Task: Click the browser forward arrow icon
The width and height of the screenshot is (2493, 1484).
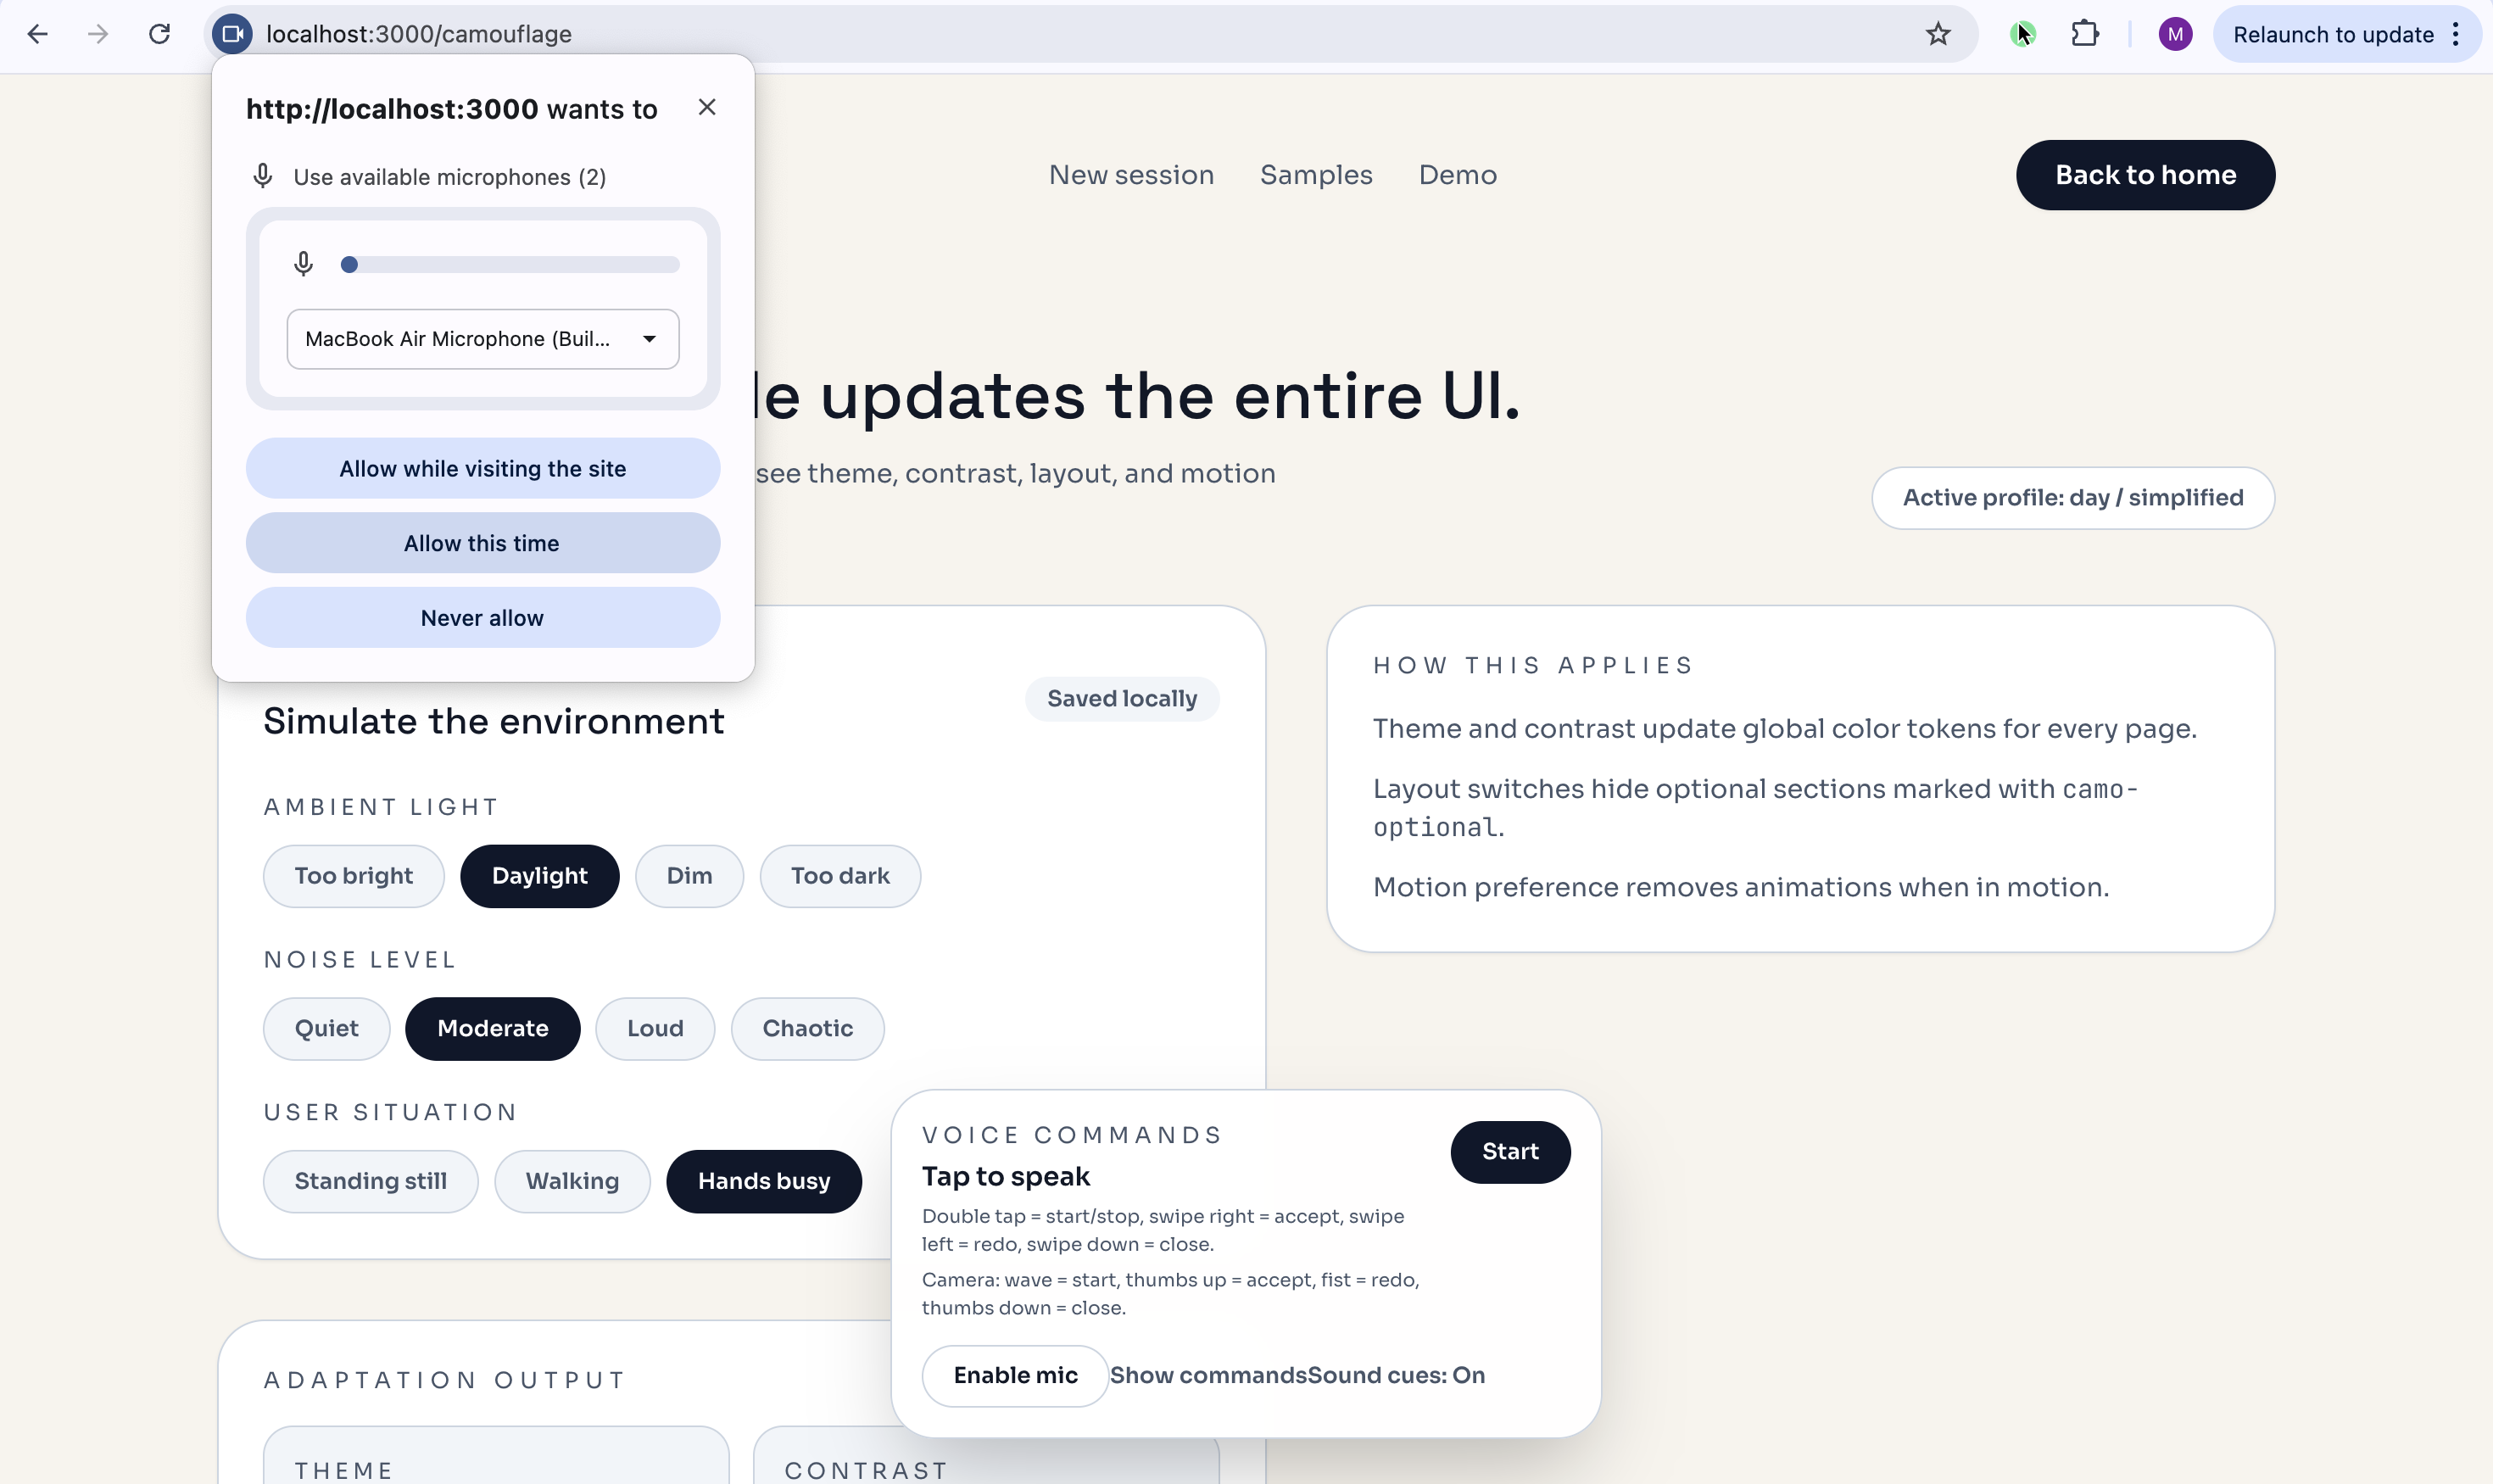Action: point(98,34)
